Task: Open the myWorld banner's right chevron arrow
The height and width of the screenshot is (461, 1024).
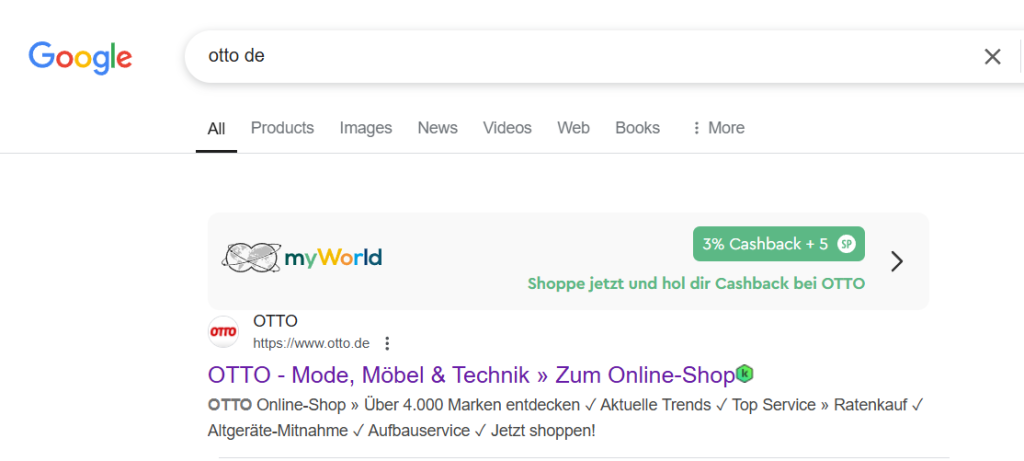Action: point(897,261)
